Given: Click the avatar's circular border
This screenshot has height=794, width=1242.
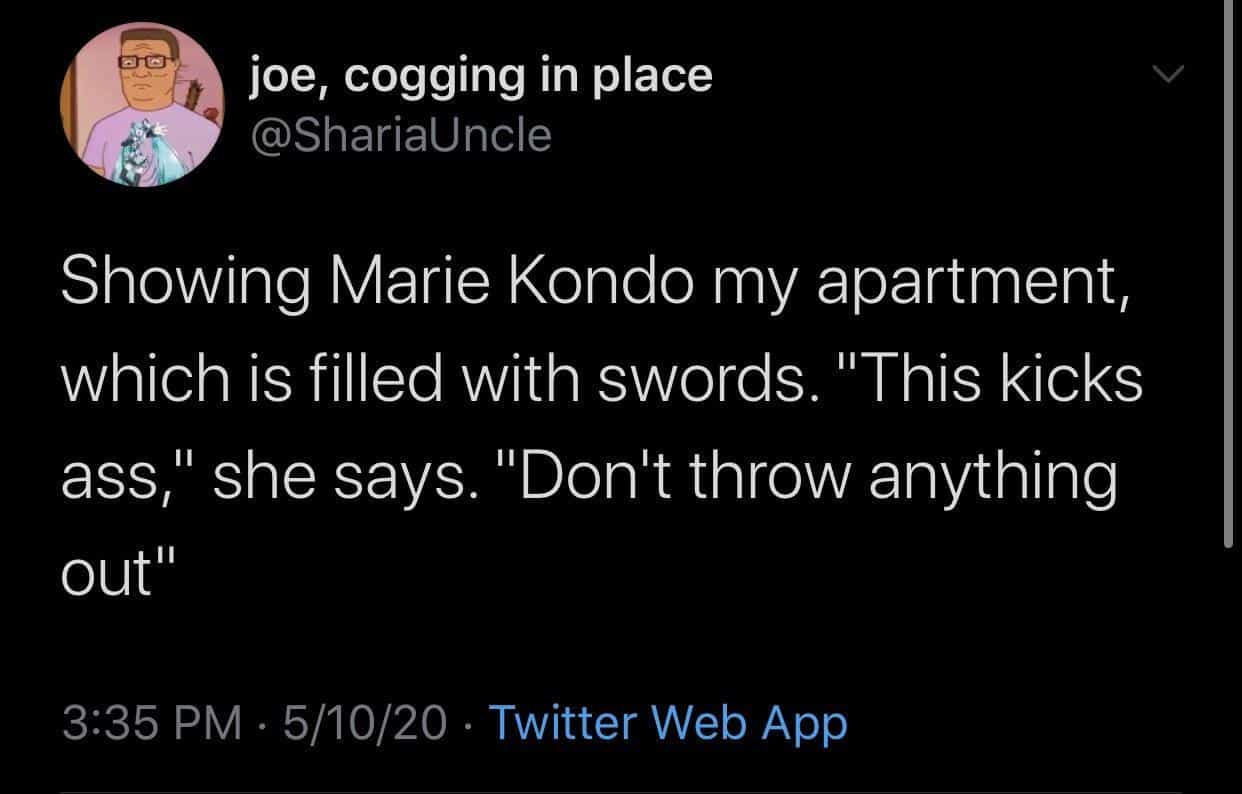Looking at the screenshot, I should coord(143,27).
